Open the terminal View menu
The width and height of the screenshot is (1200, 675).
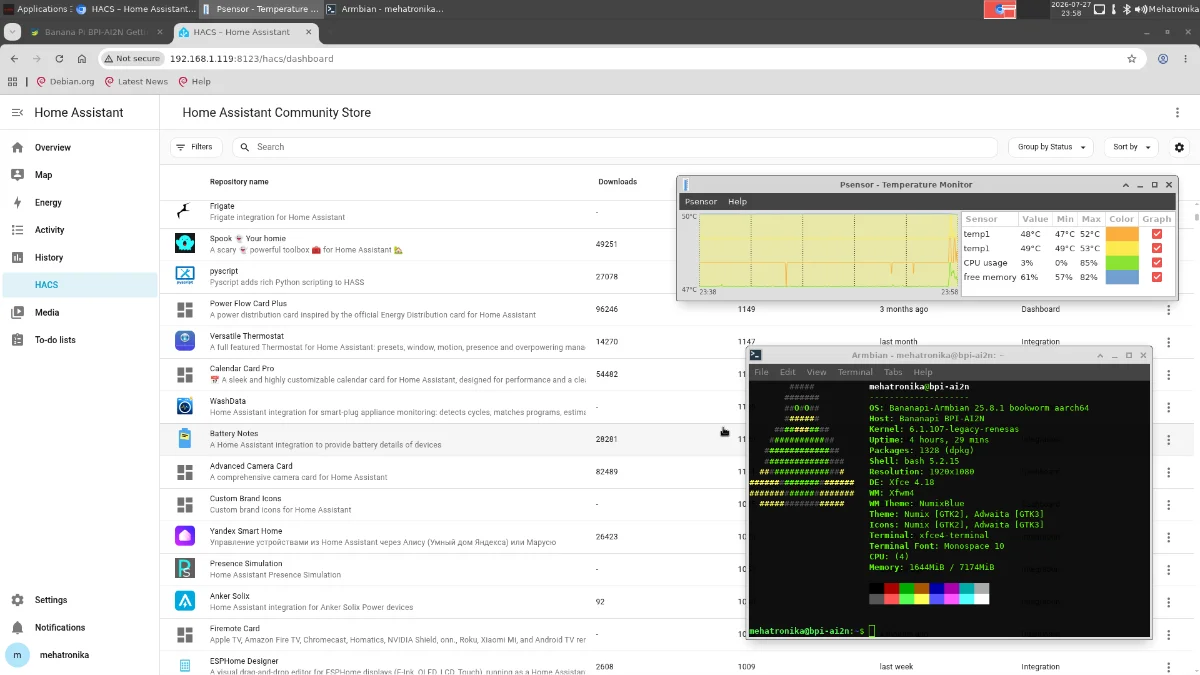click(x=816, y=372)
